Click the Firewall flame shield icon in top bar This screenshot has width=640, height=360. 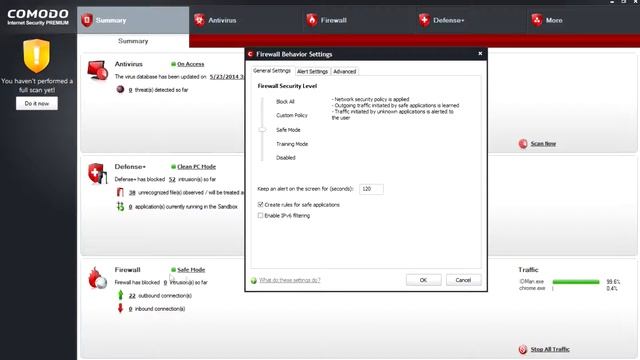click(312, 20)
